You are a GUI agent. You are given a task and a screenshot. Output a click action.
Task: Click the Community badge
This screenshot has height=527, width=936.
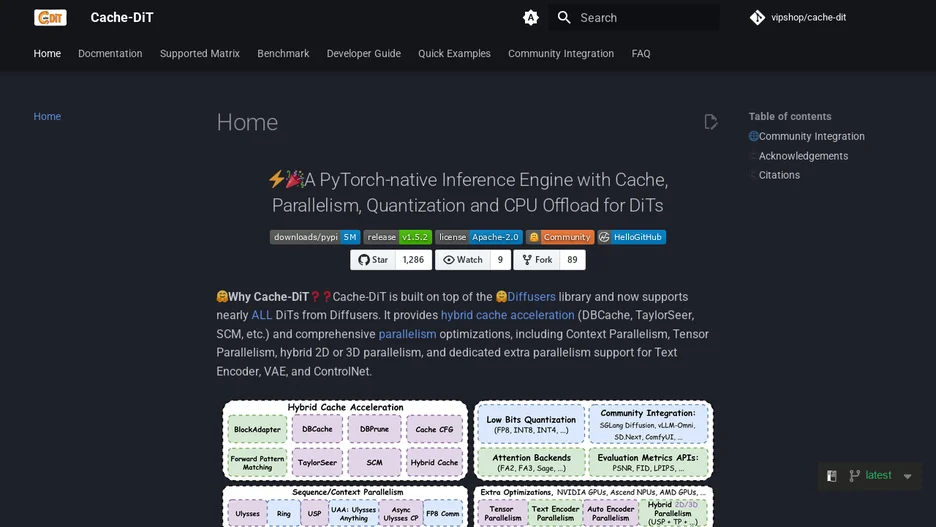(560, 237)
